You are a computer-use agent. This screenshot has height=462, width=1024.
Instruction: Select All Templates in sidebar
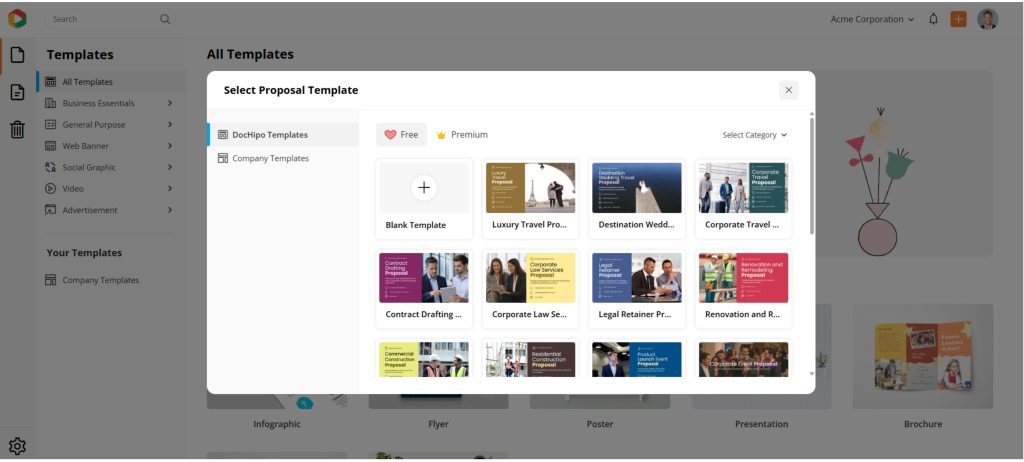coord(111,82)
